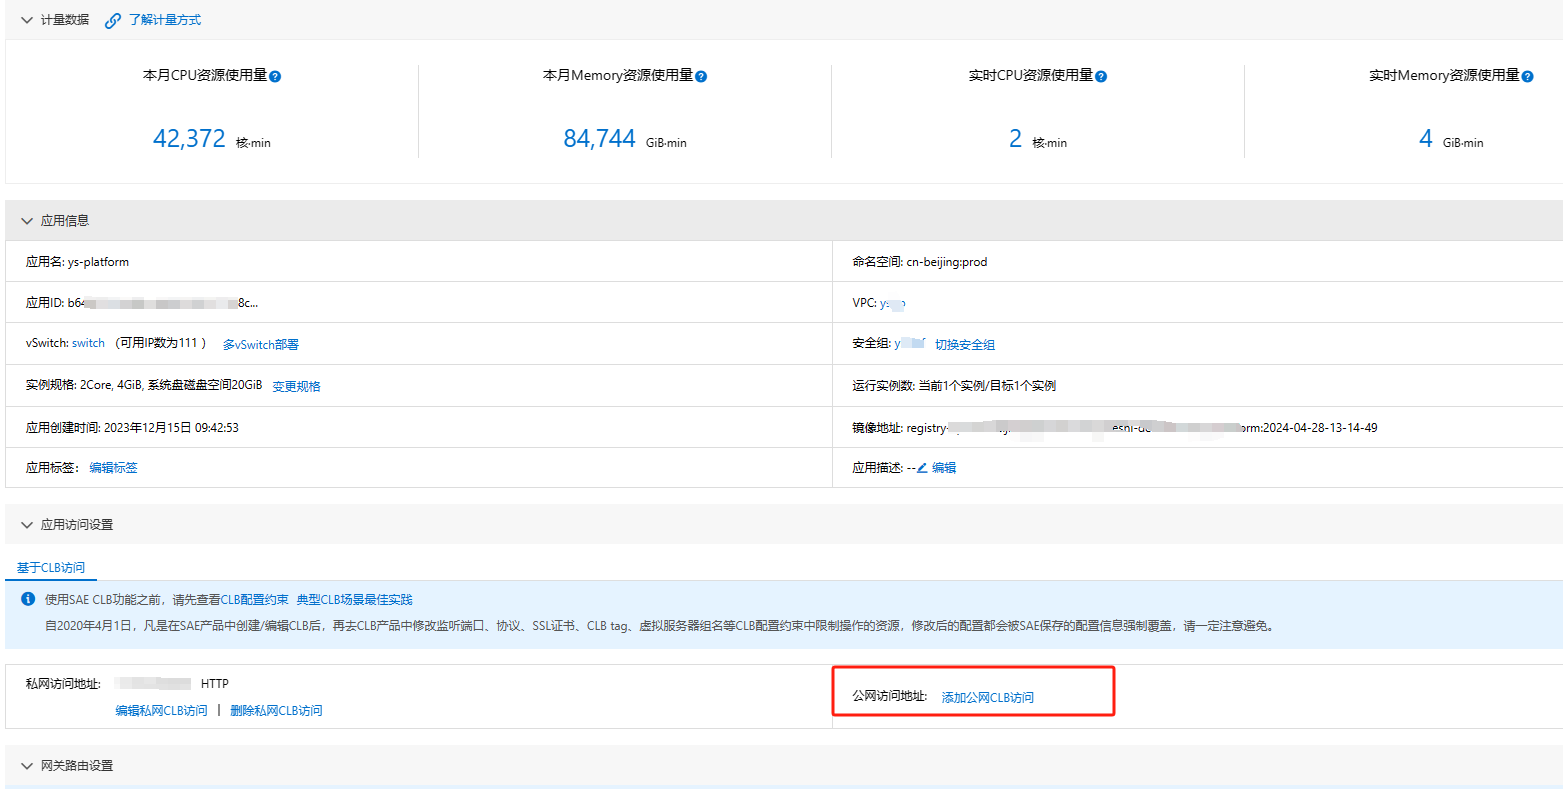
Task: Select the 基于CLB访问 tab
Action: [51, 567]
